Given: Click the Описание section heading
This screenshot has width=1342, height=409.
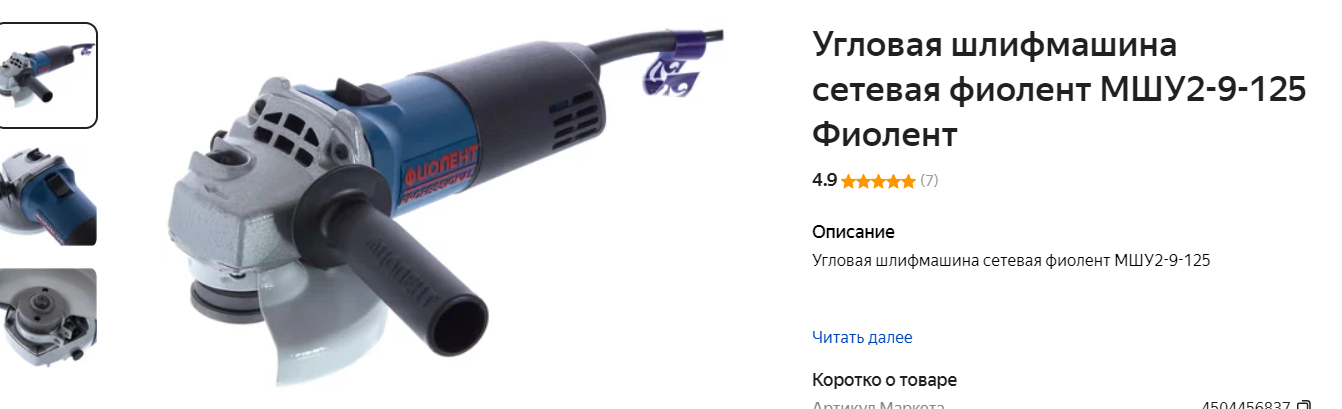Looking at the screenshot, I should (853, 232).
